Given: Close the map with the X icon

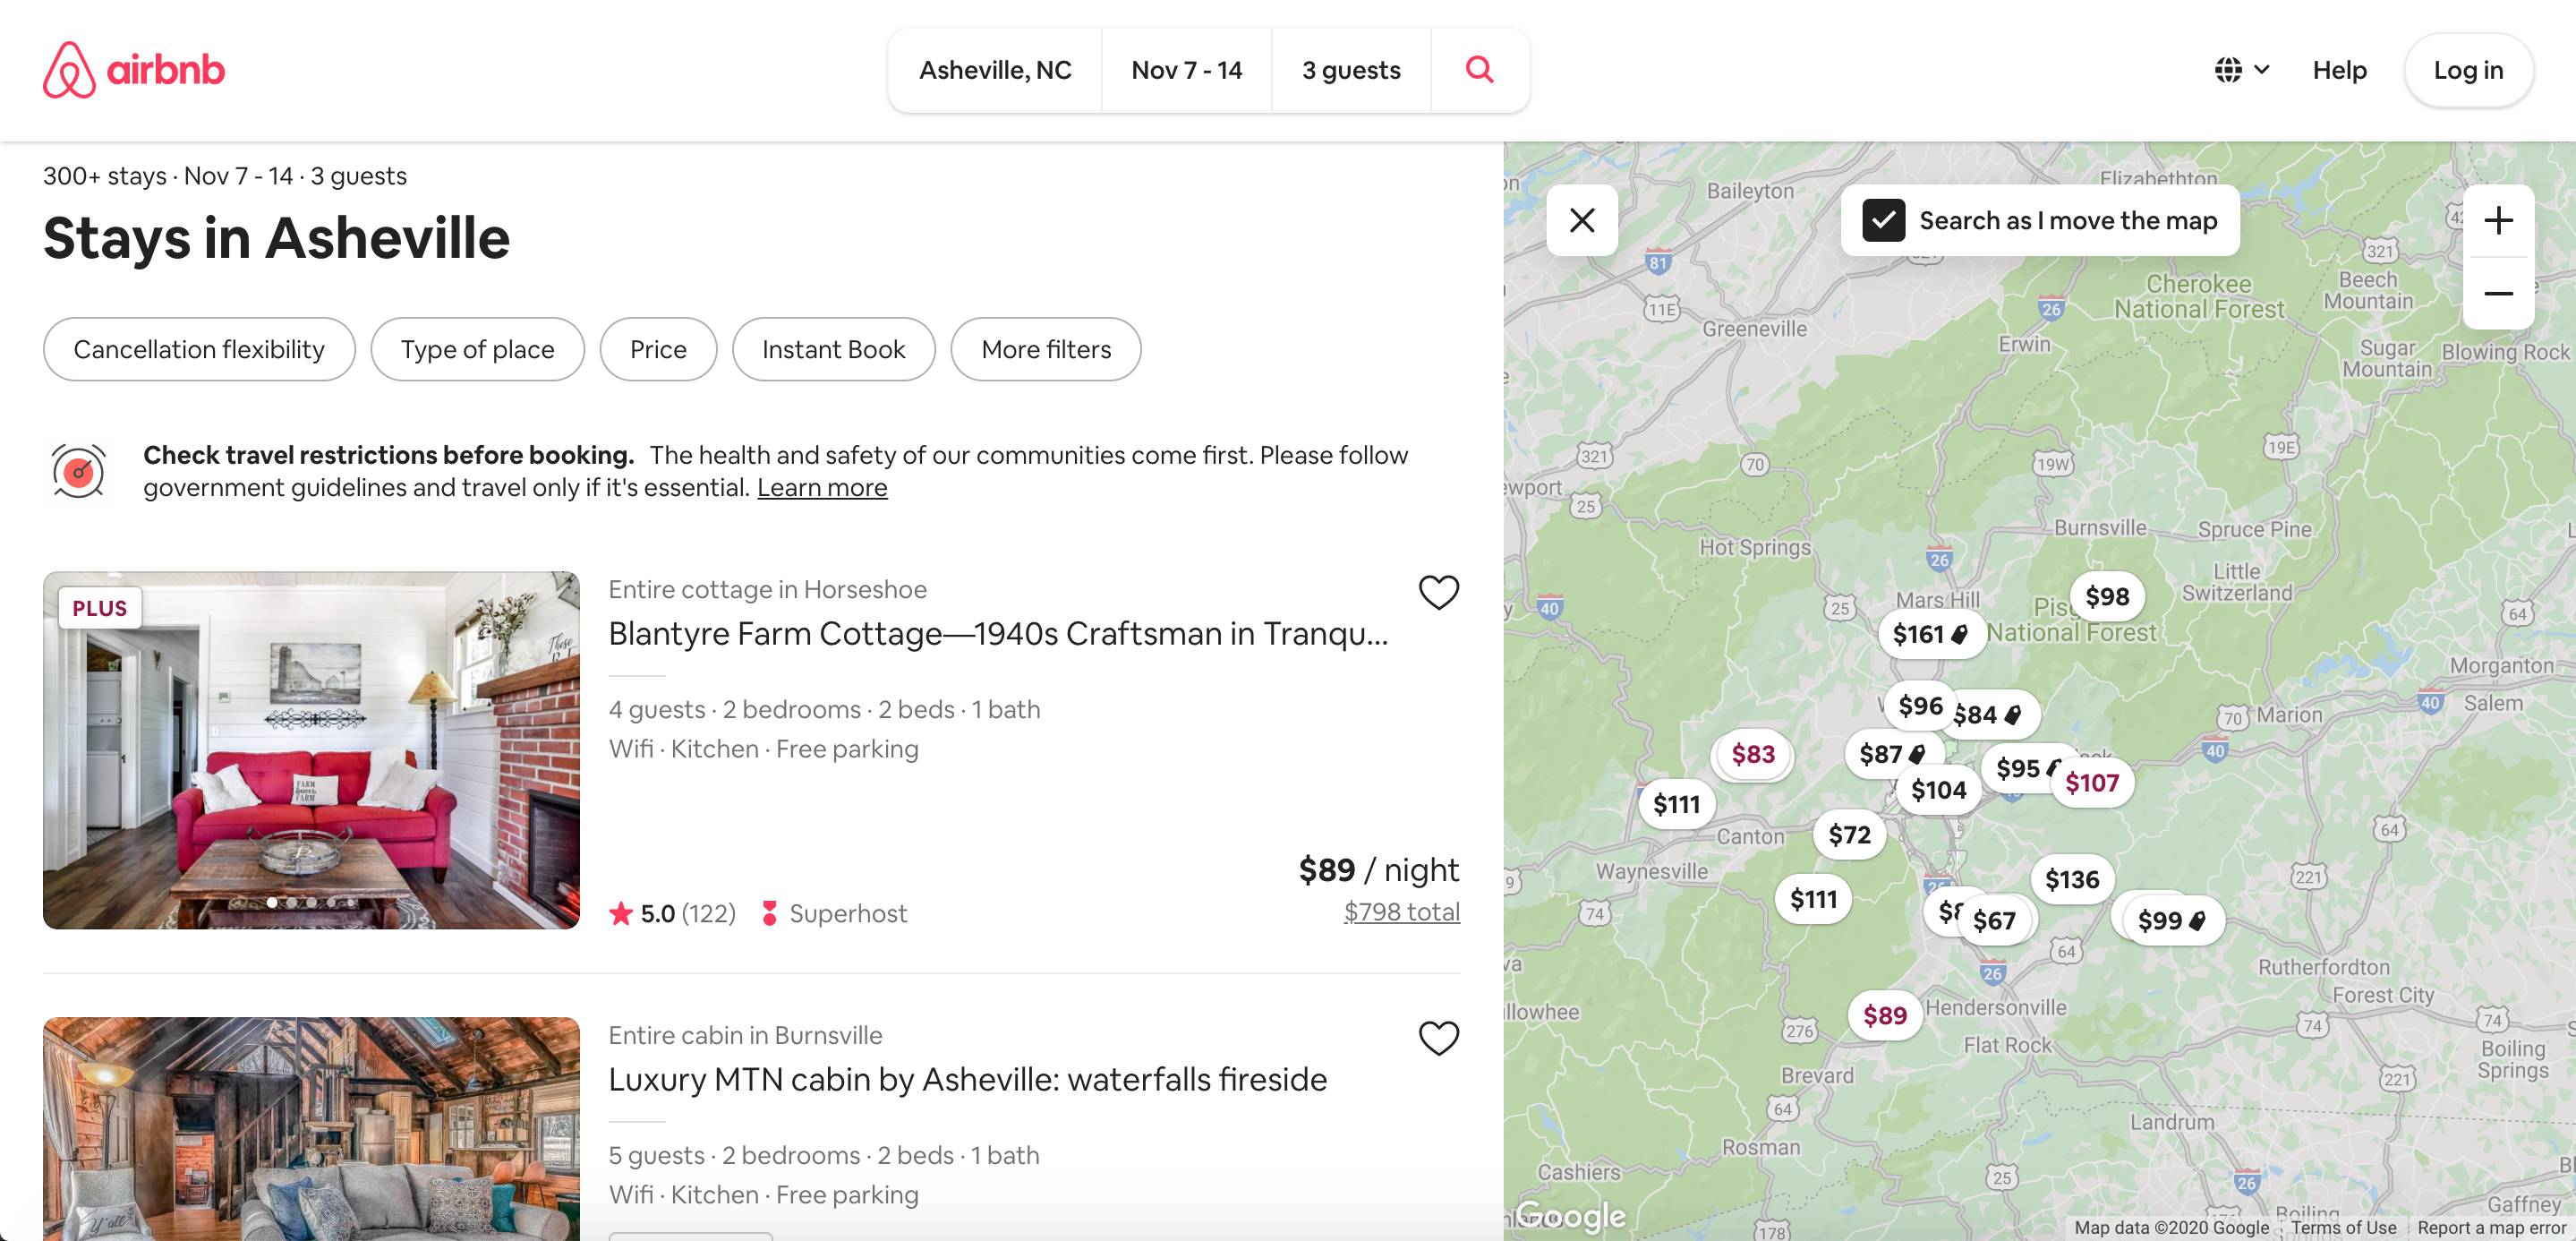Looking at the screenshot, I should pyautogui.click(x=1581, y=220).
